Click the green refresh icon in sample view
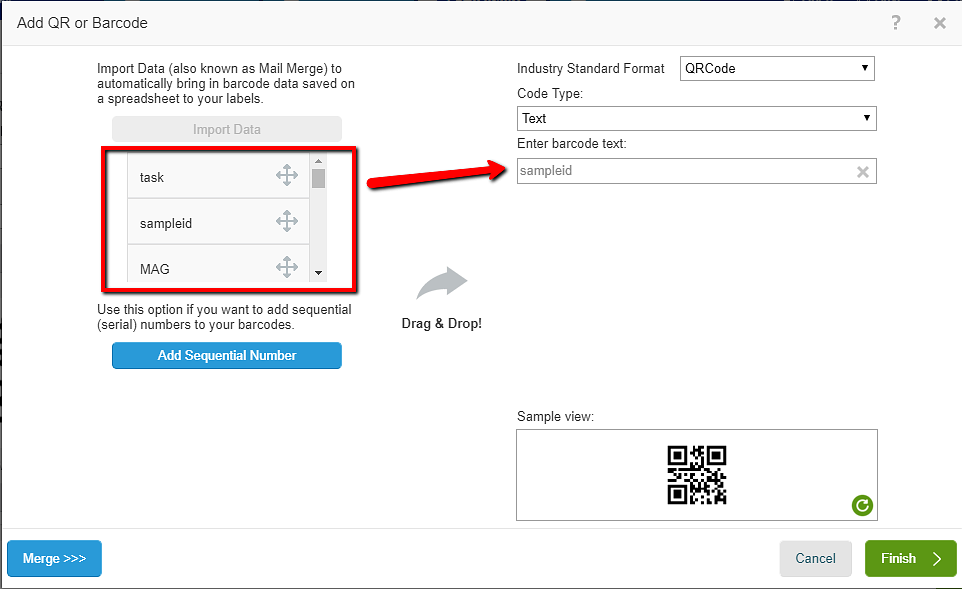 pos(862,506)
